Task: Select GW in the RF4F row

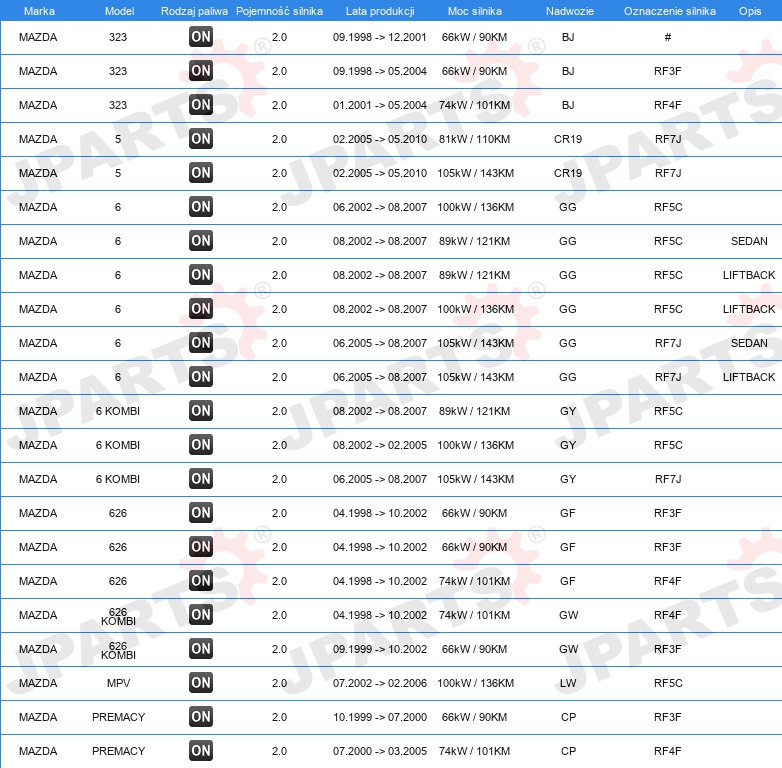Action: click(x=569, y=615)
